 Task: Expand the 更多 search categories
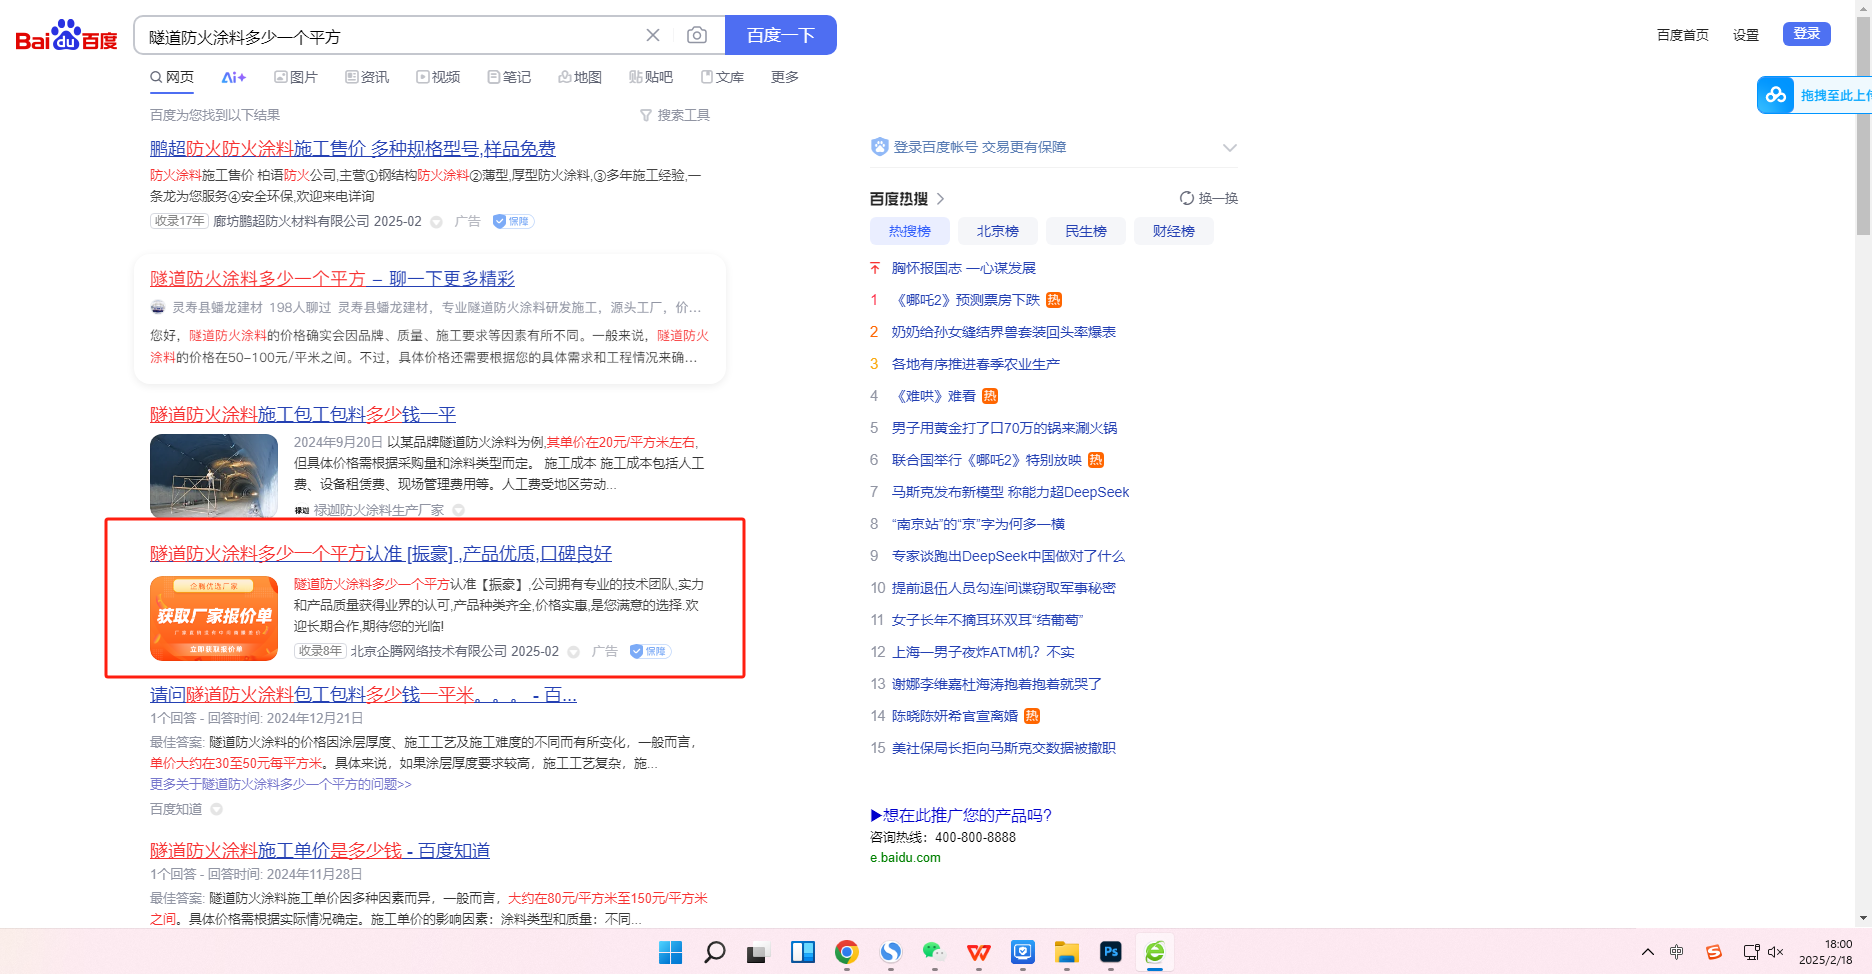pos(784,77)
